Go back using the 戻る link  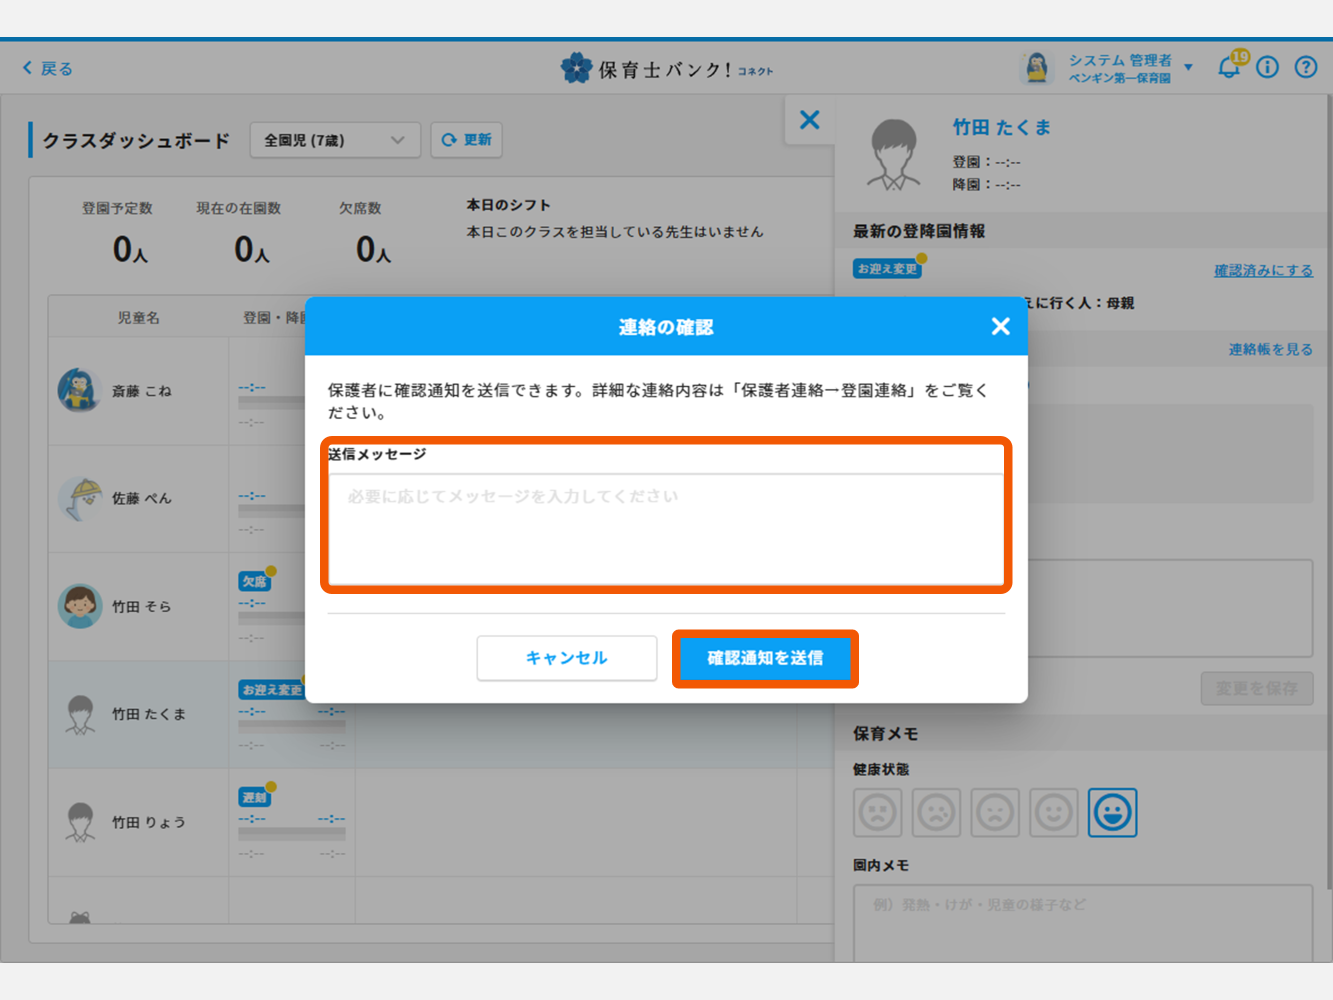click(x=48, y=68)
